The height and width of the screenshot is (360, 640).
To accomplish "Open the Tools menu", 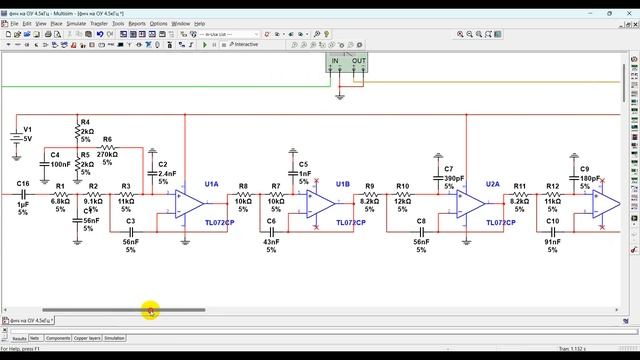I will tap(118, 24).
